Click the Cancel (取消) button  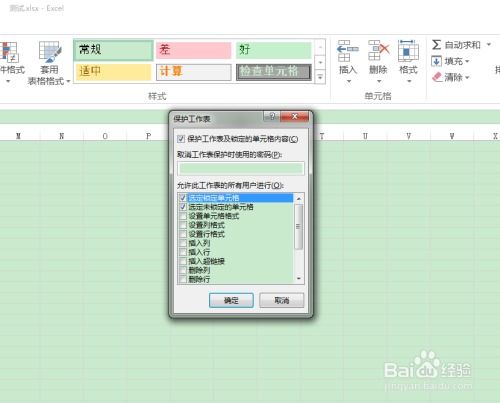(282, 300)
